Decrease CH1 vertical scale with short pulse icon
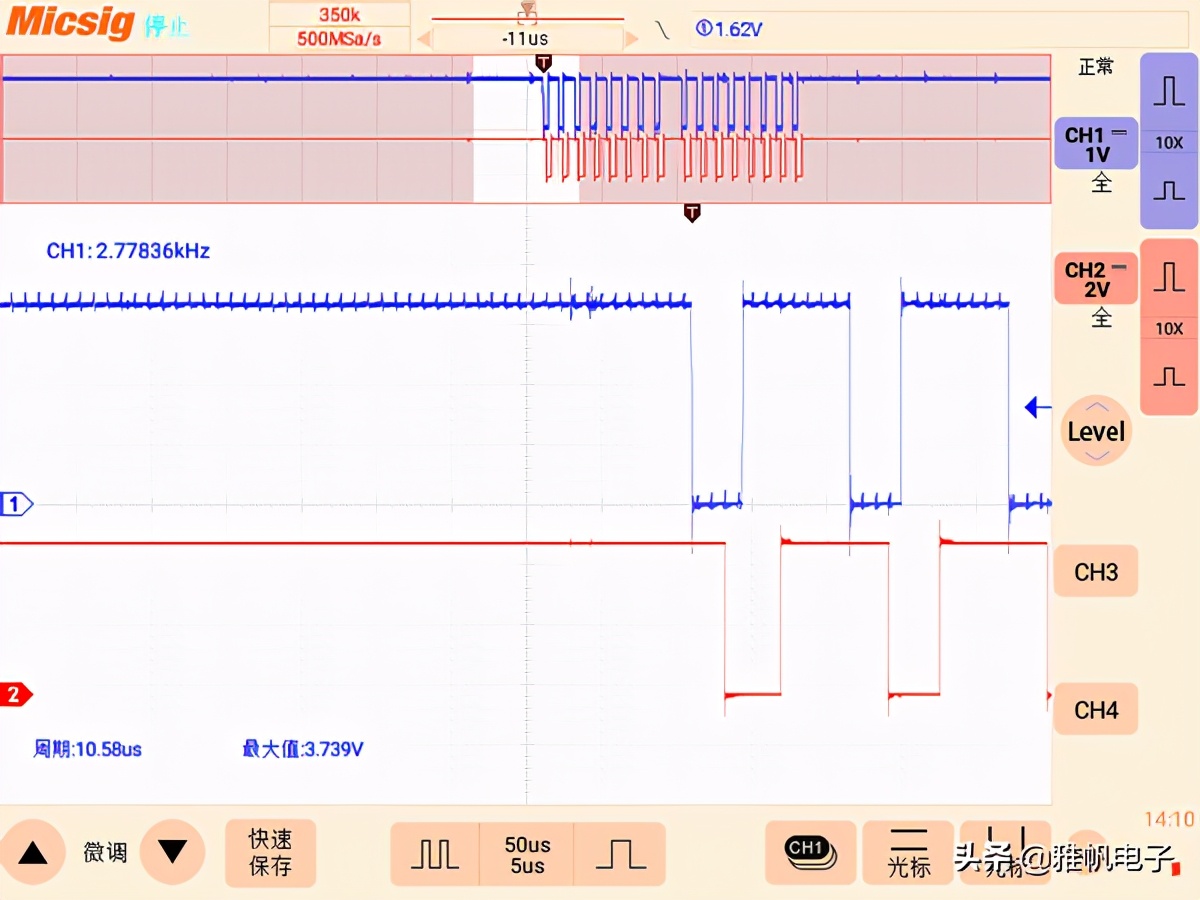Screen dimensions: 1200x900 (x=1168, y=191)
